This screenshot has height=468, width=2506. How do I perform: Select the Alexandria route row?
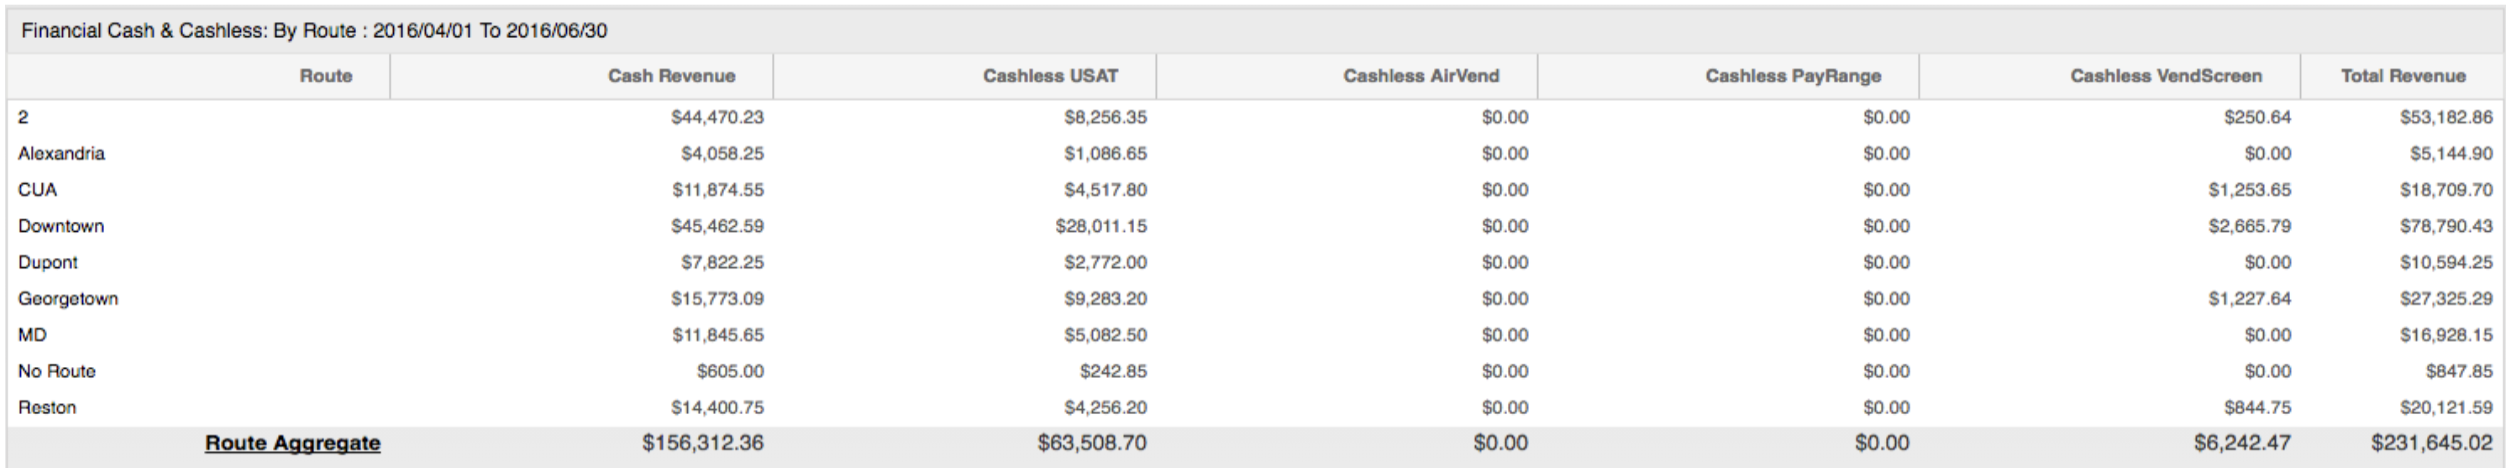pos(1253,154)
